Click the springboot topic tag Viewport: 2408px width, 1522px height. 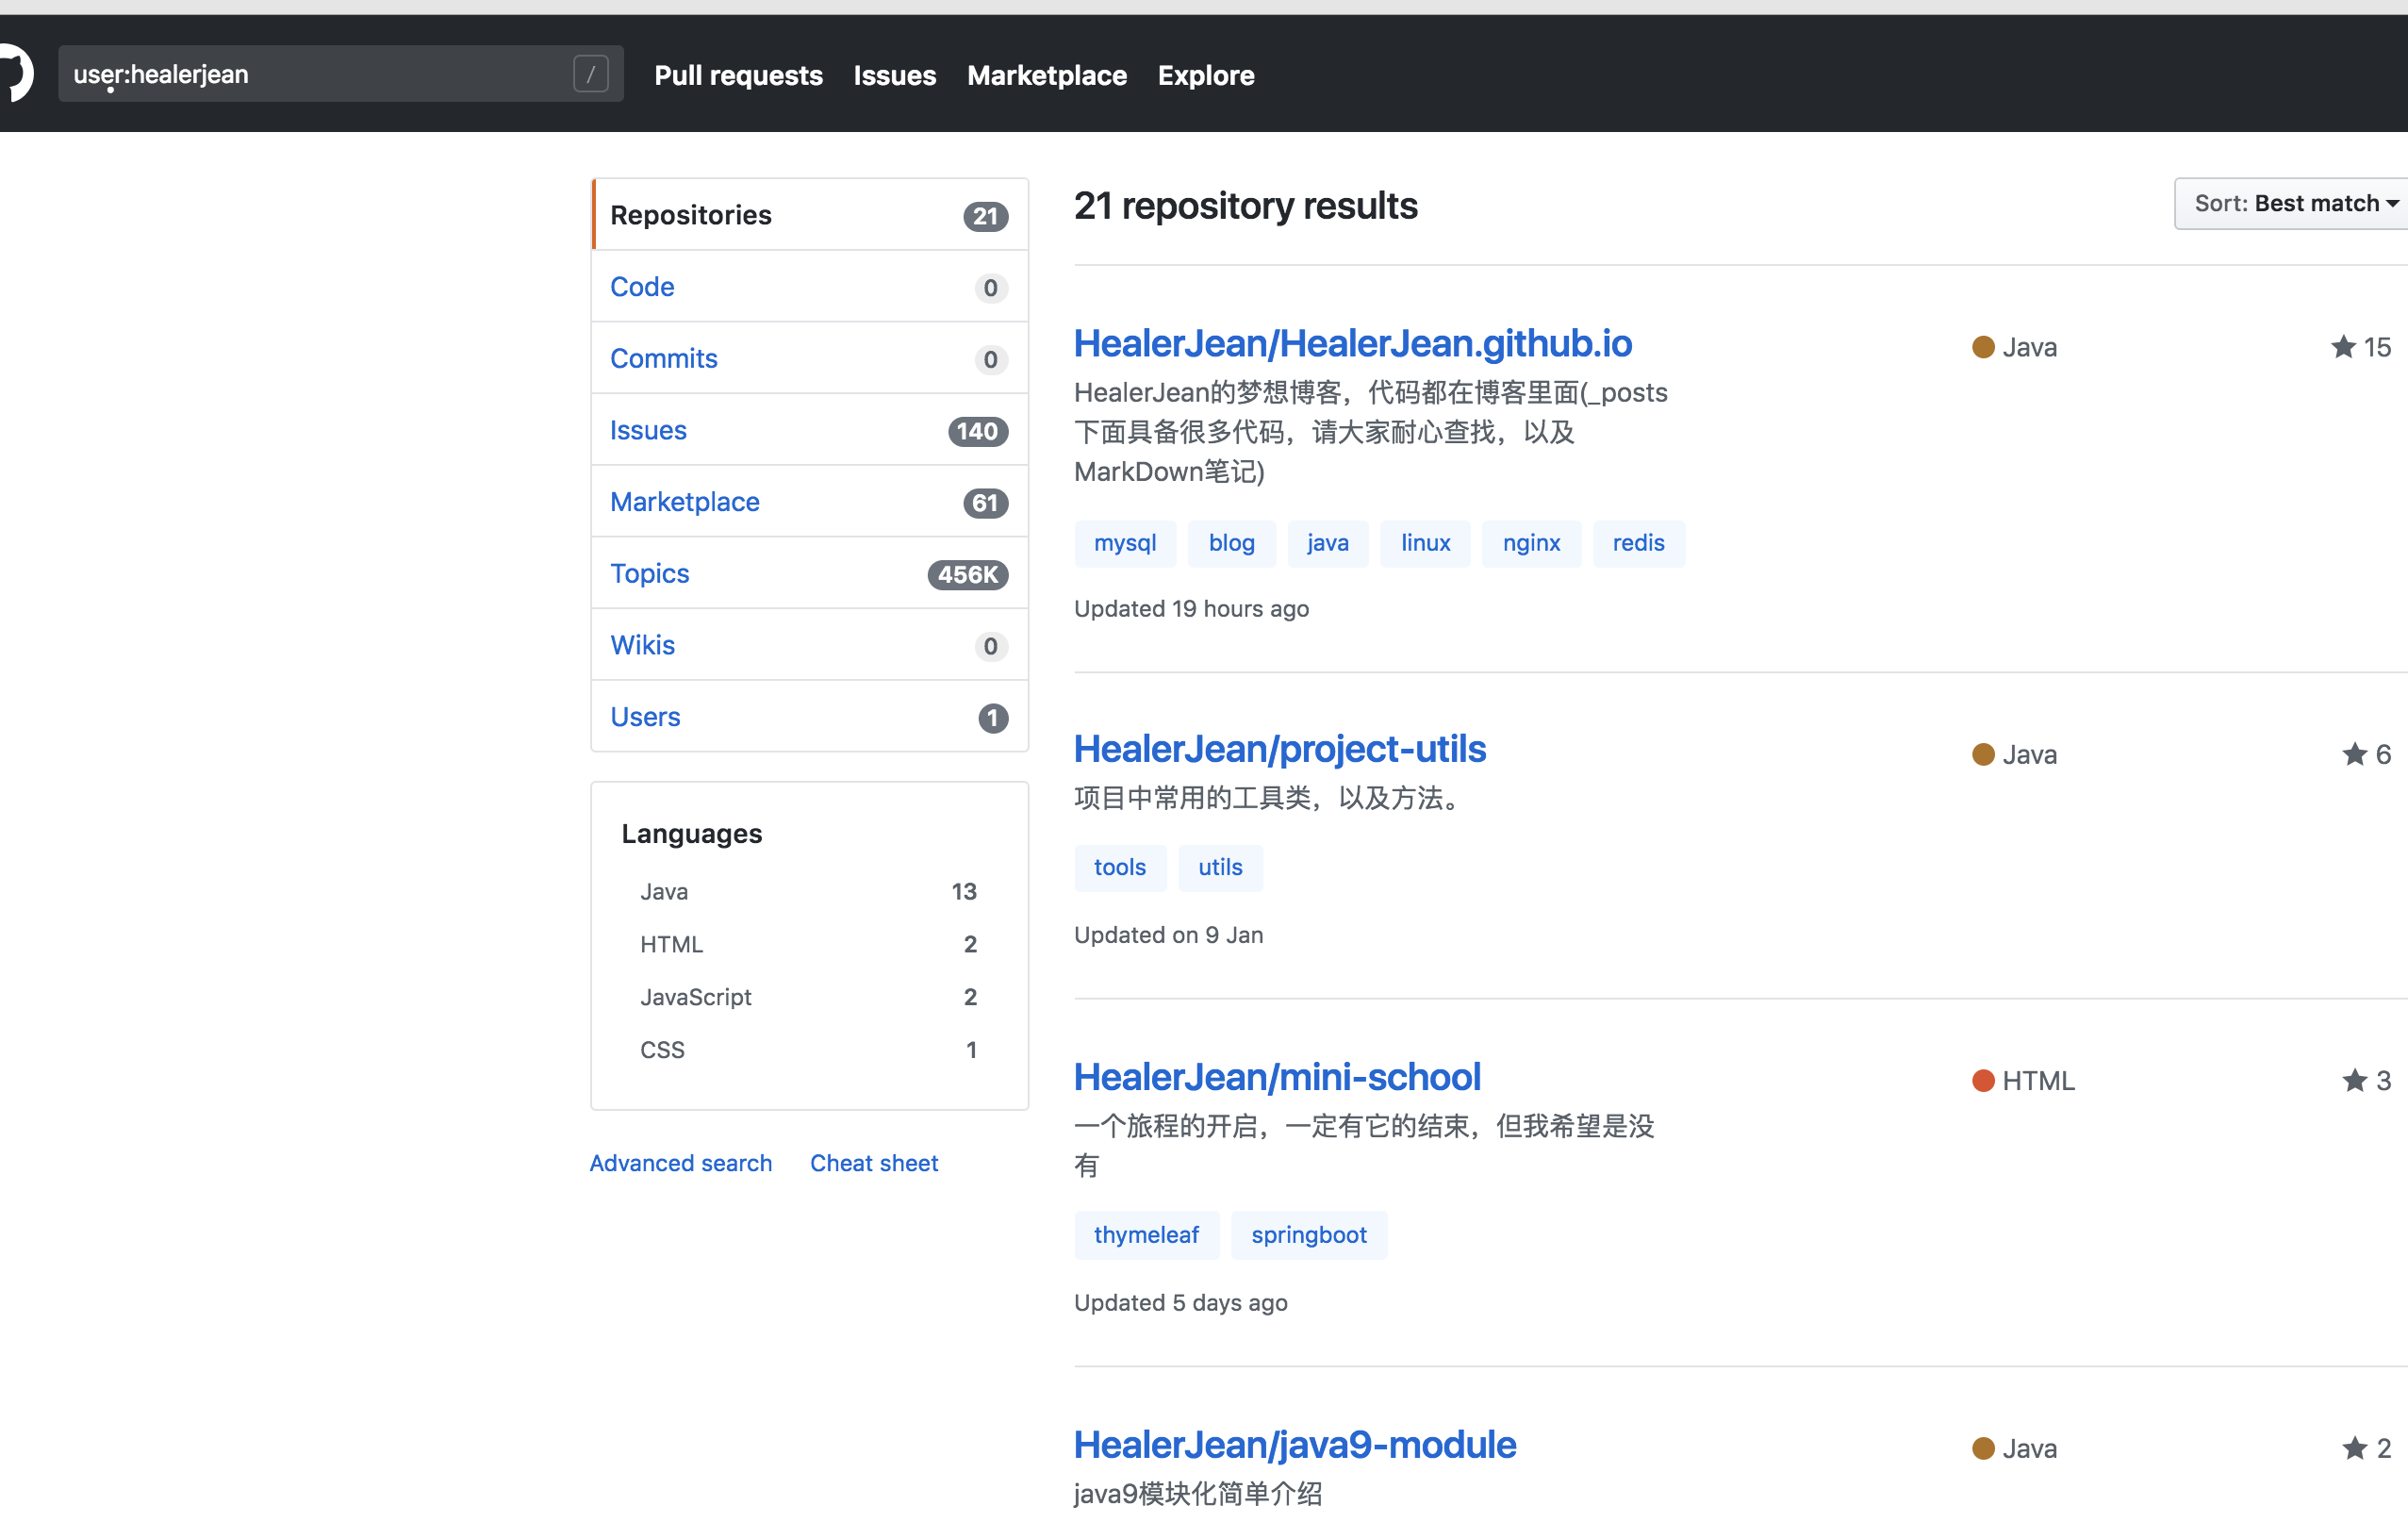tap(1308, 1235)
